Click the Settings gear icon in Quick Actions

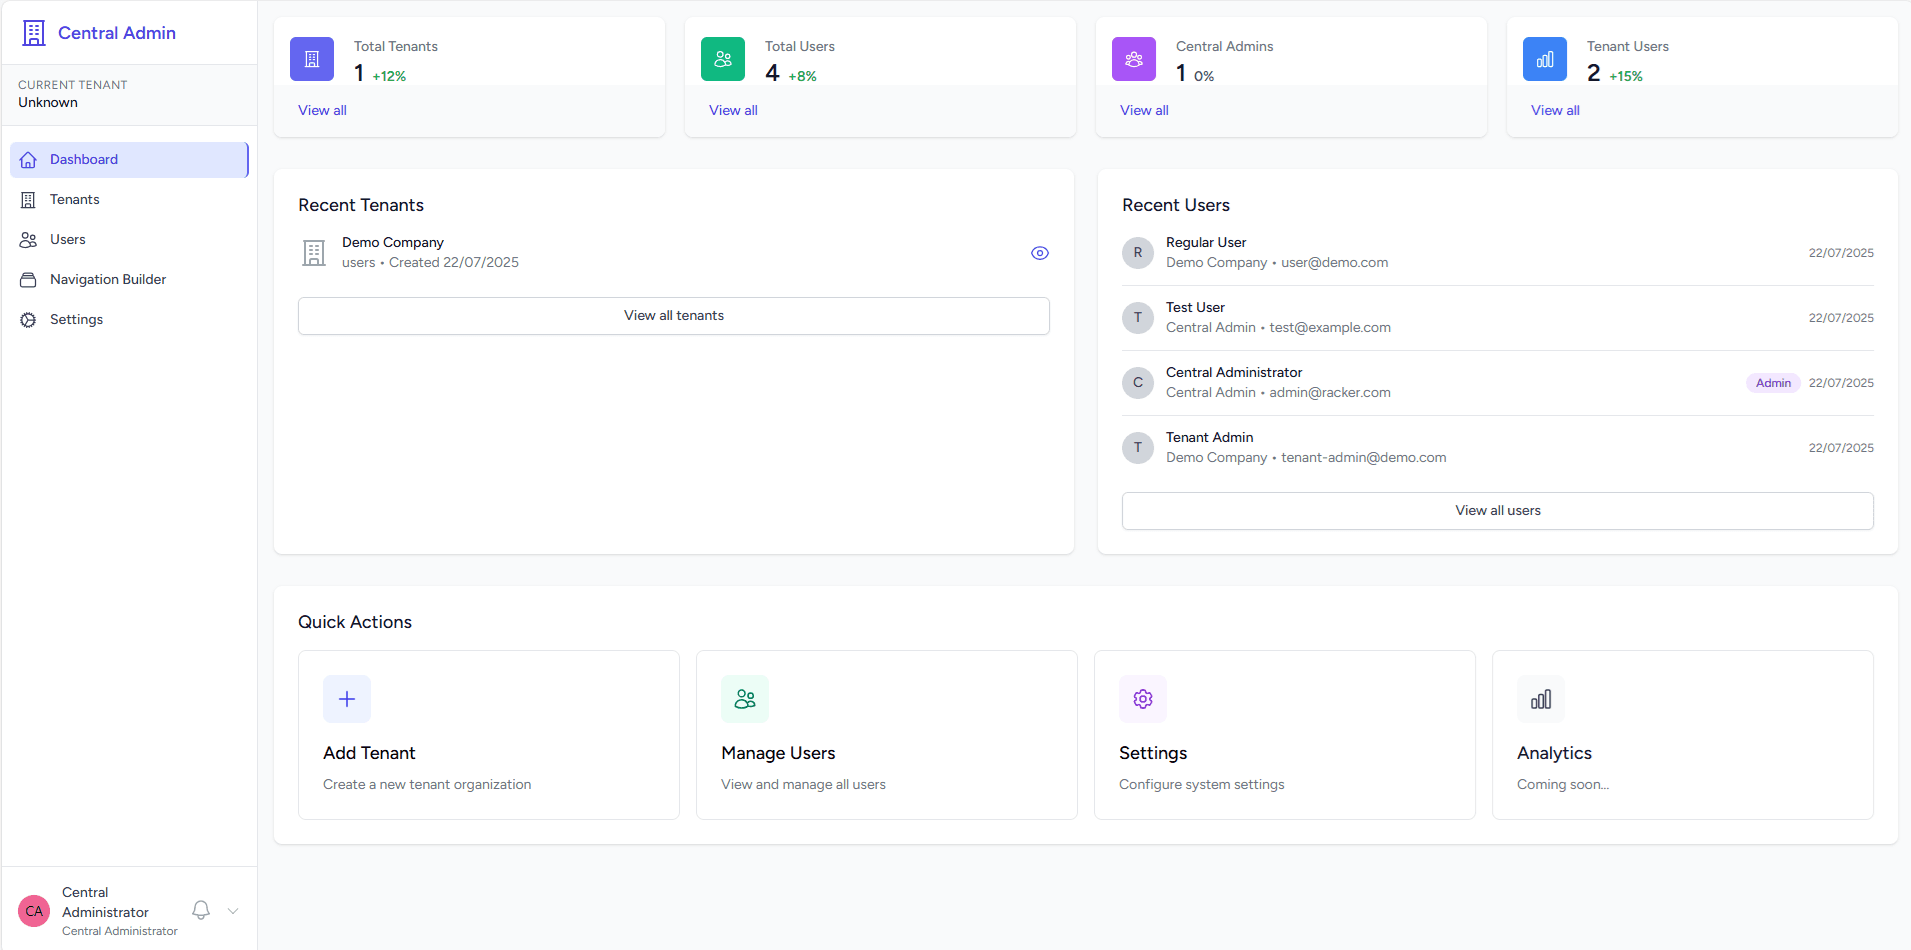1142,699
